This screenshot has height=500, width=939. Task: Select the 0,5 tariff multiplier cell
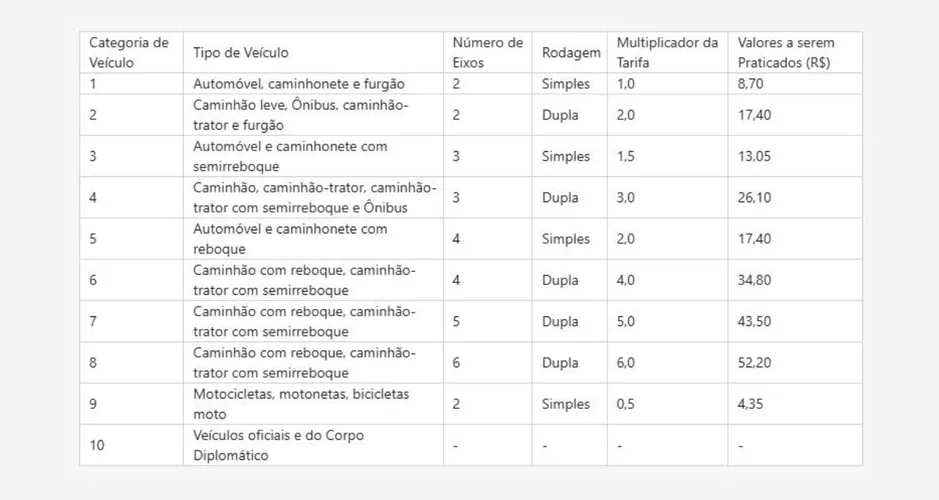[x=626, y=404]
